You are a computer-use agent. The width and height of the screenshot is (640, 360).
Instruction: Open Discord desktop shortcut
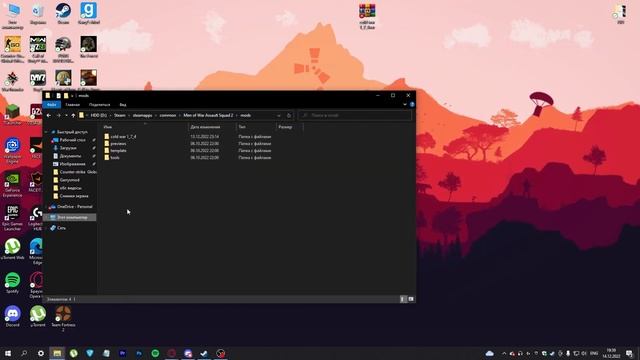pyautogui.click(x=13, y=316)
